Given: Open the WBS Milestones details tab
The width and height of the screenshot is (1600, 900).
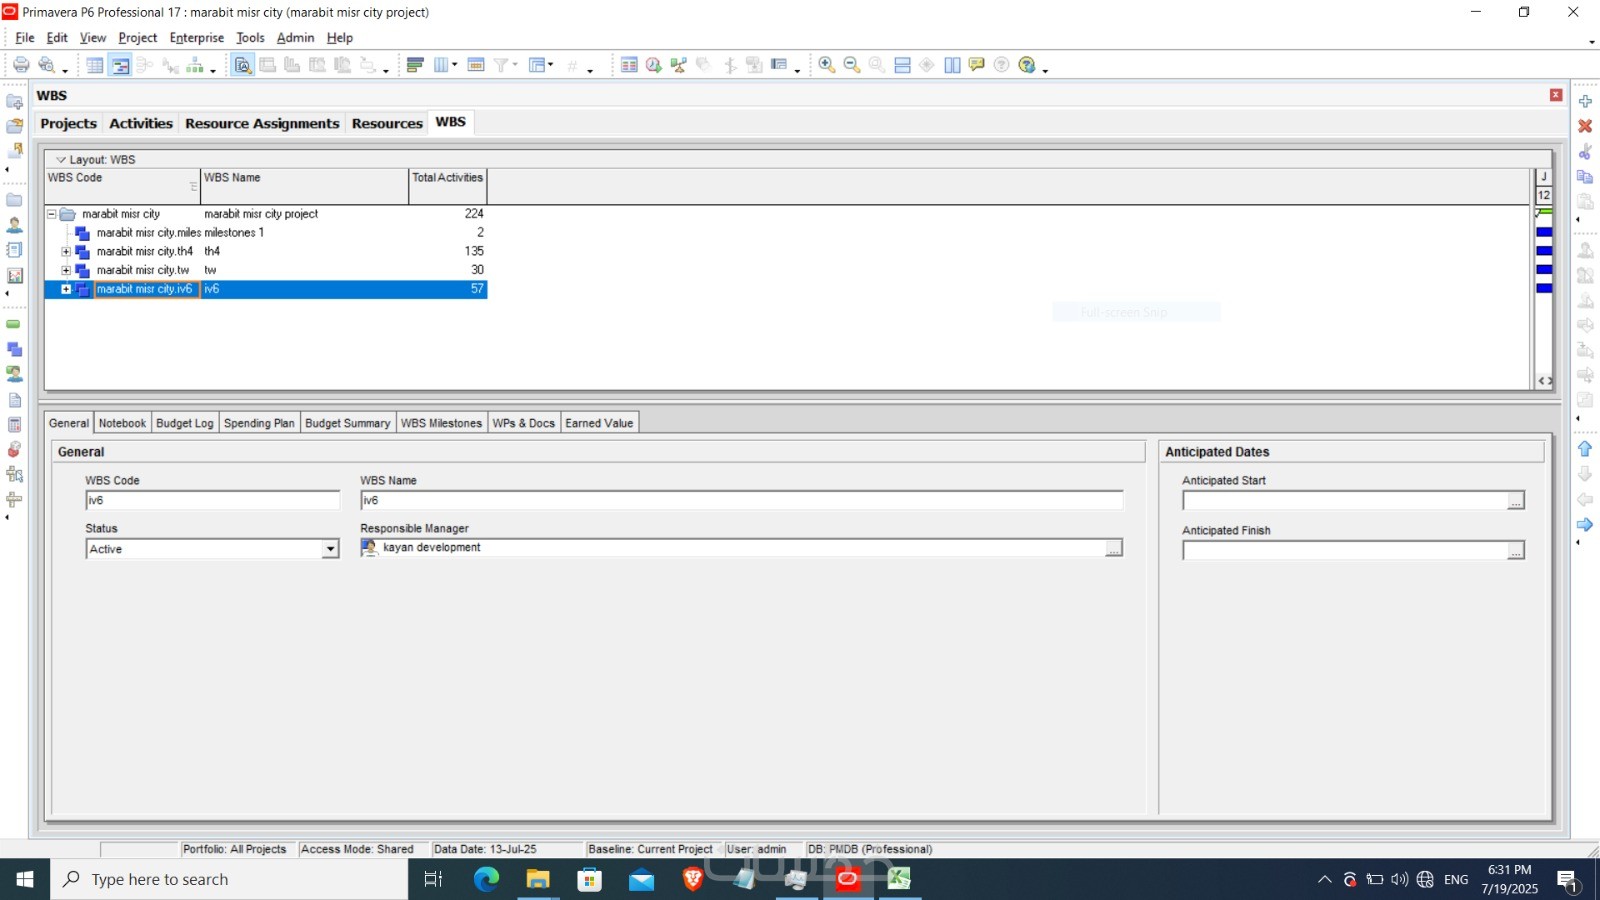Looking at the screenshot, I should click(442, 423).
